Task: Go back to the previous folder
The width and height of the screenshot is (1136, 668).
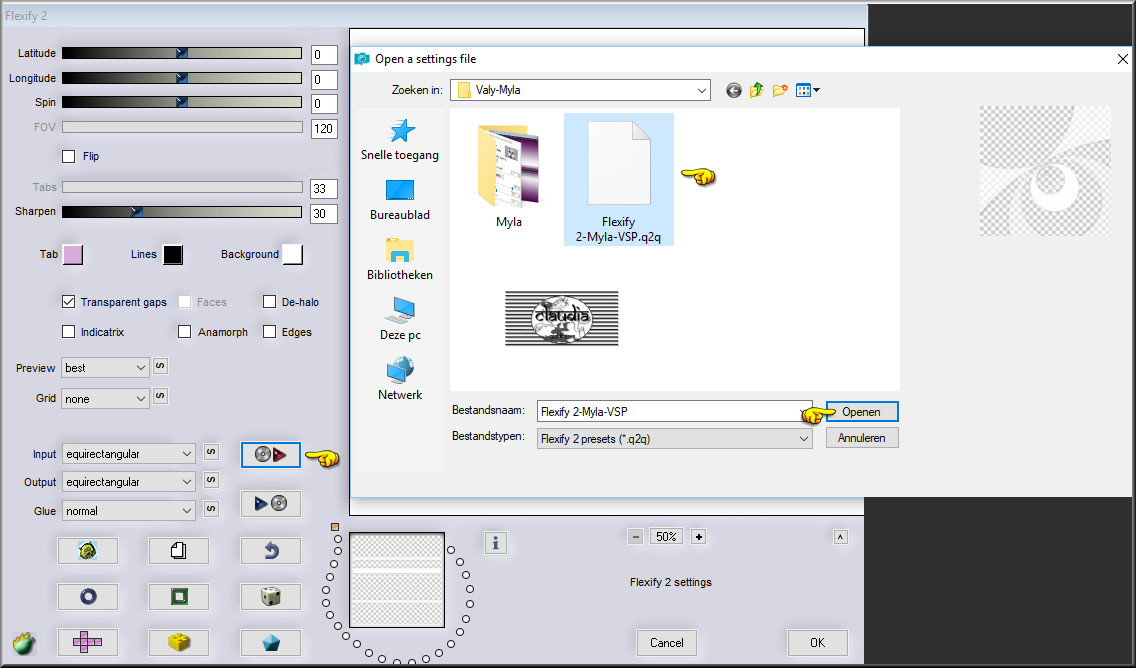Action: click(x=733, y=91)
